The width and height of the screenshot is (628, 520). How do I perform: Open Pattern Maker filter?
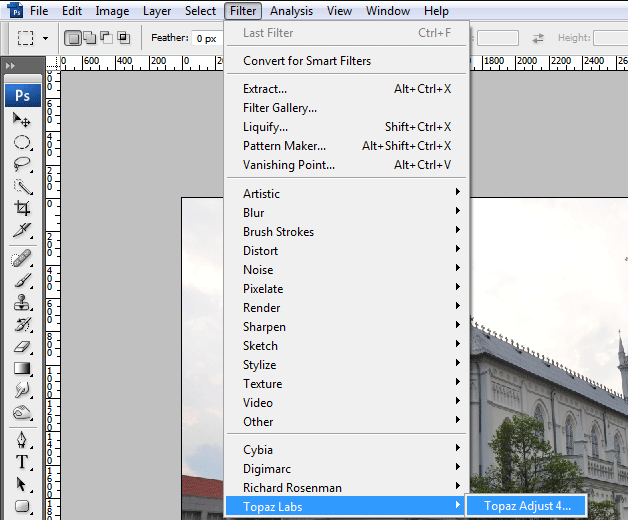point(346,146)
